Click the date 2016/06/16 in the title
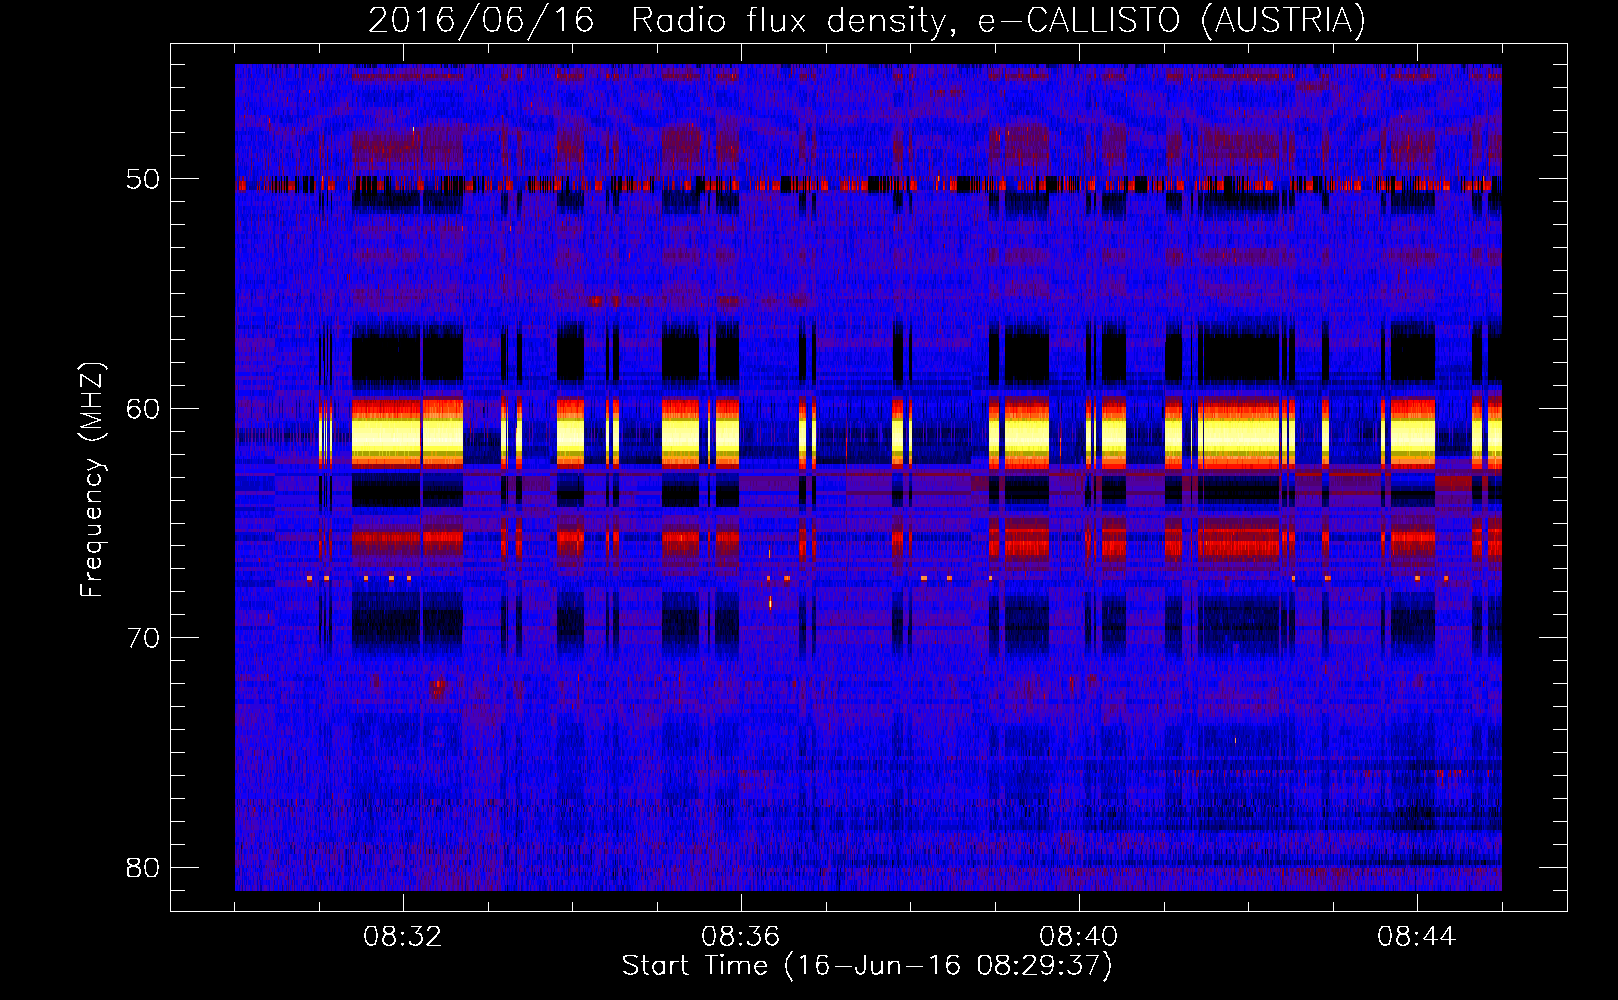This screenshot has width=1618, height=1000. (x=481, y=20)
